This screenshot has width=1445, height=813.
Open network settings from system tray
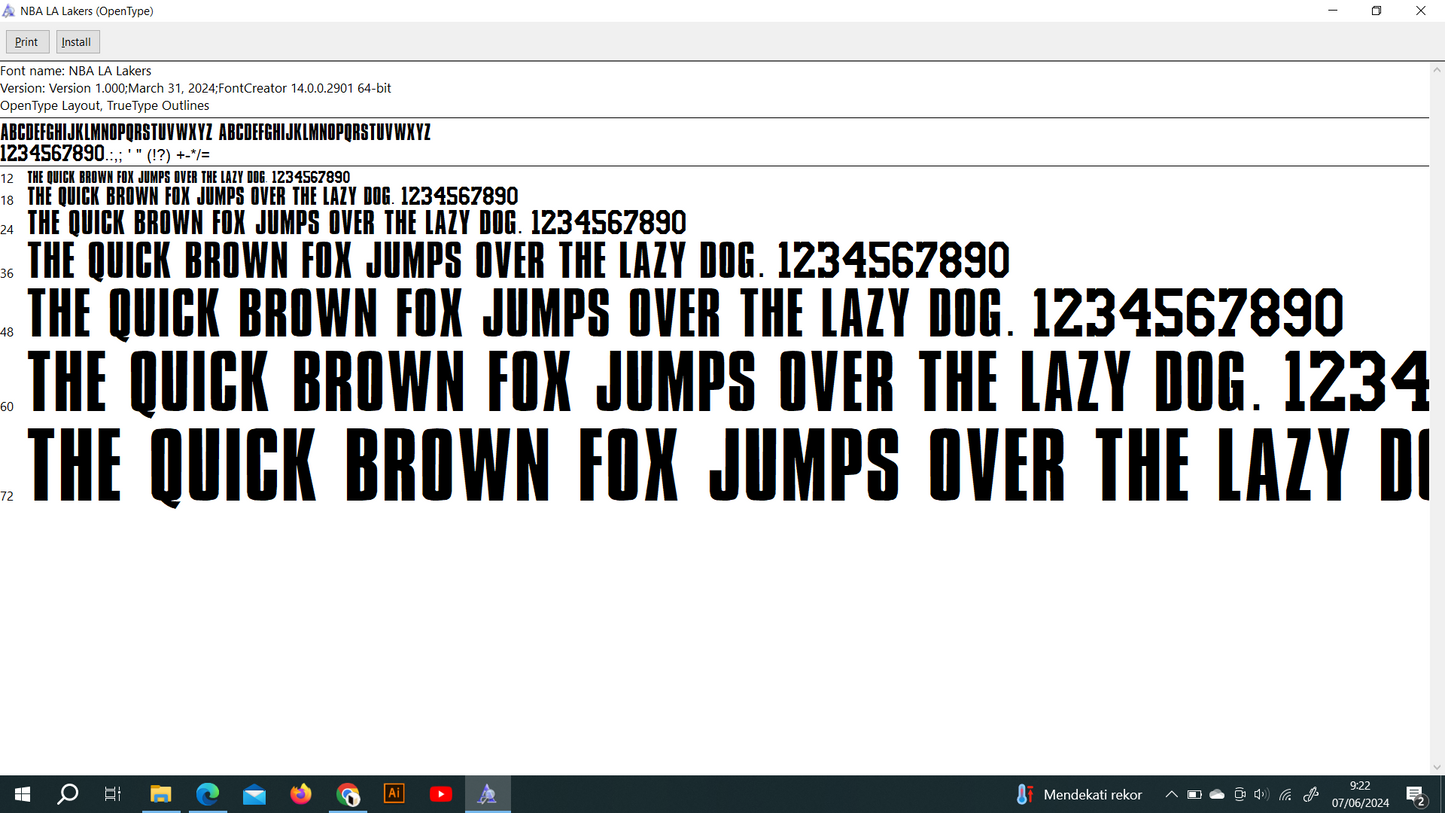(x=1286, y=794)
